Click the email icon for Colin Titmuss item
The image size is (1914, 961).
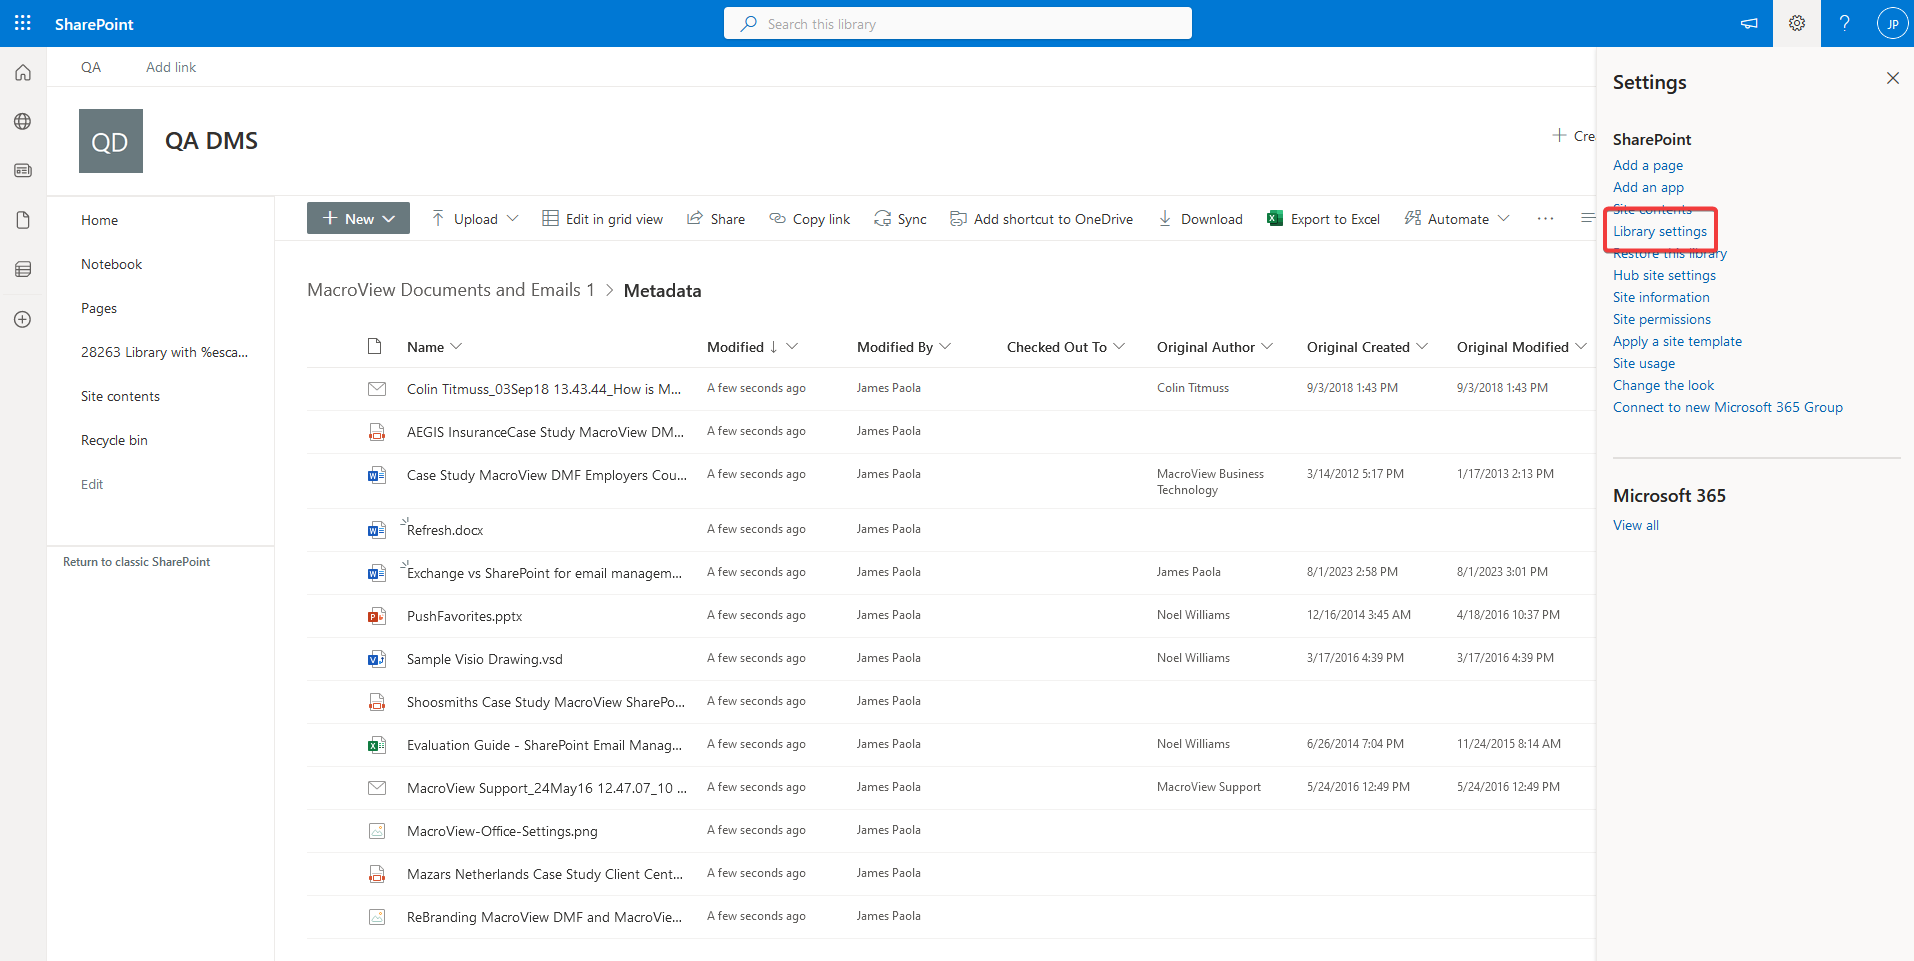point(376,388)
